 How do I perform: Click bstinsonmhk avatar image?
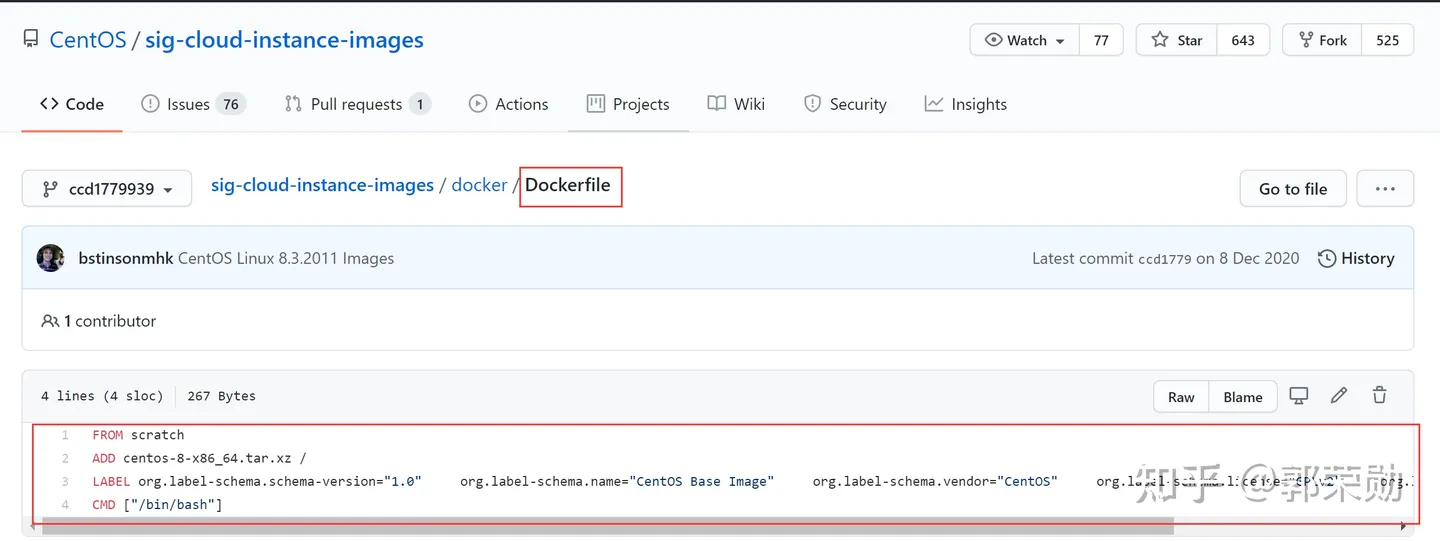[51, 258]
